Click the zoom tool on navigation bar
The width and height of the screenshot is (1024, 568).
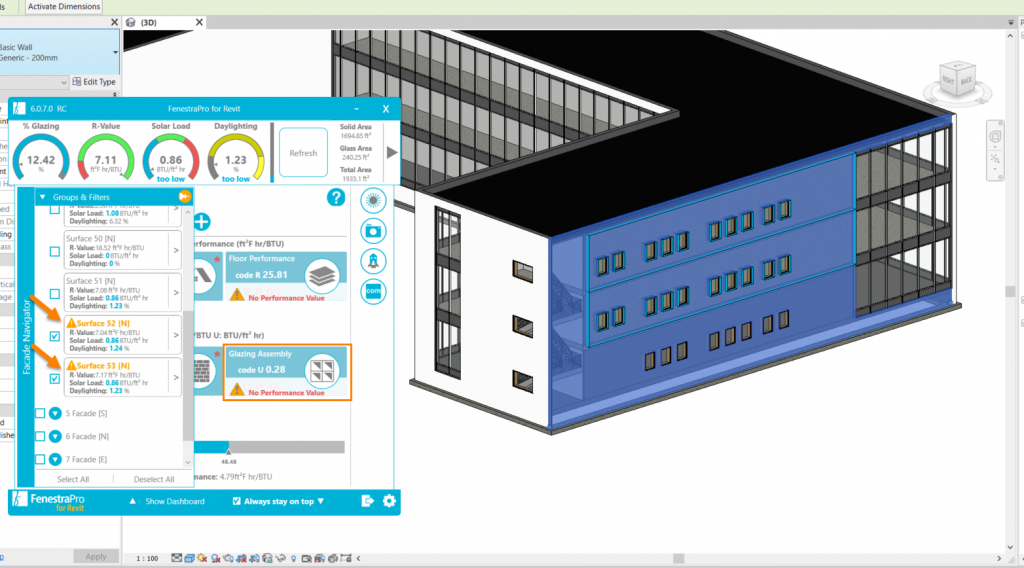[x=995, y=159]
